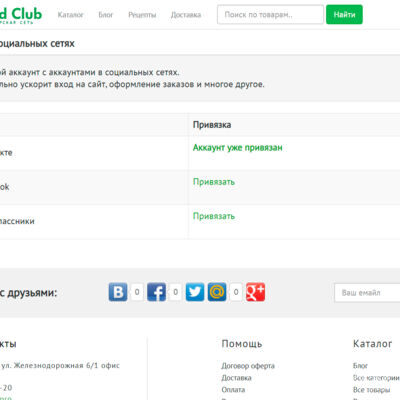
Task: Click the VKontakte share counter
Action: coord(137,292)
